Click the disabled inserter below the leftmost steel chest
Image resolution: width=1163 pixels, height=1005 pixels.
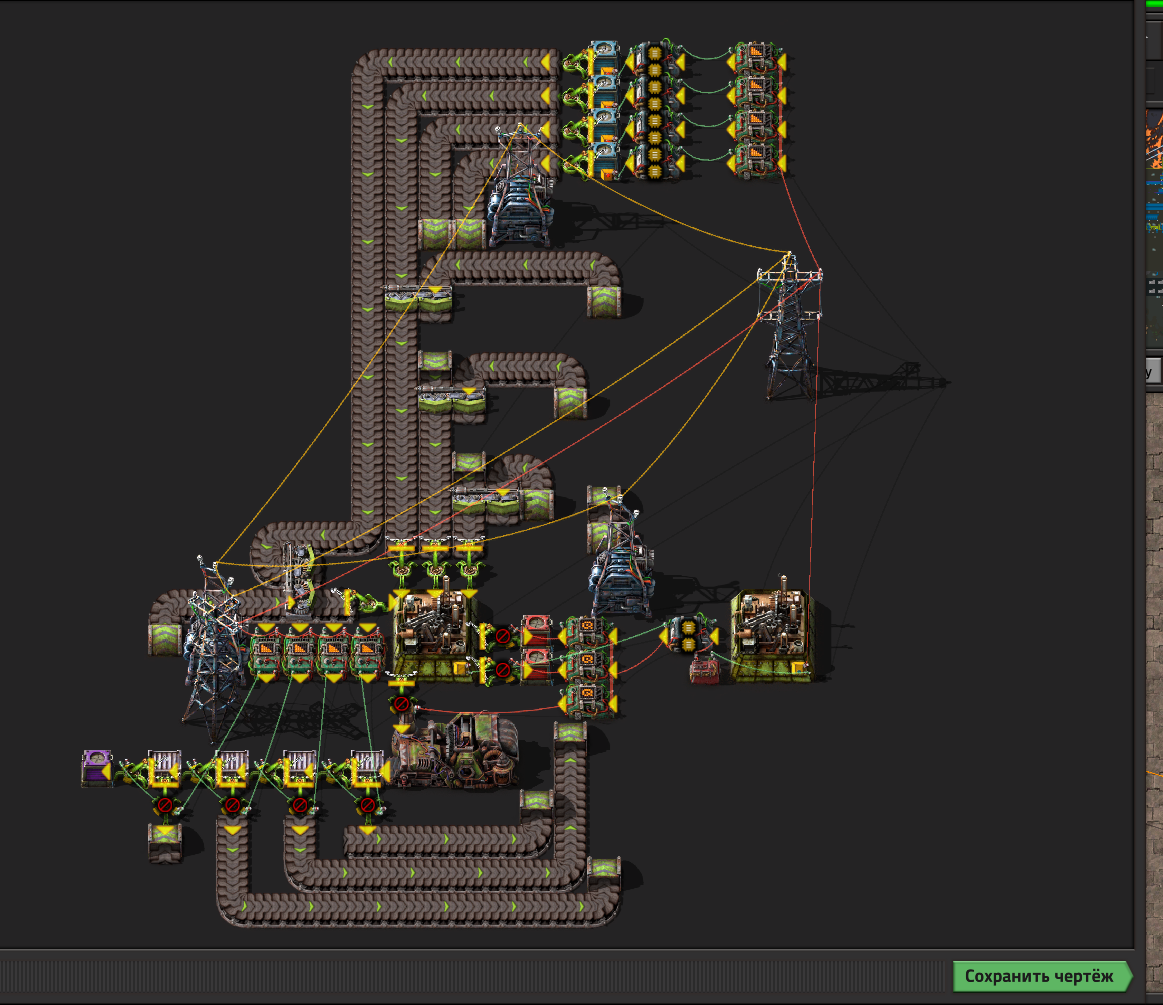tap(165, 805)
